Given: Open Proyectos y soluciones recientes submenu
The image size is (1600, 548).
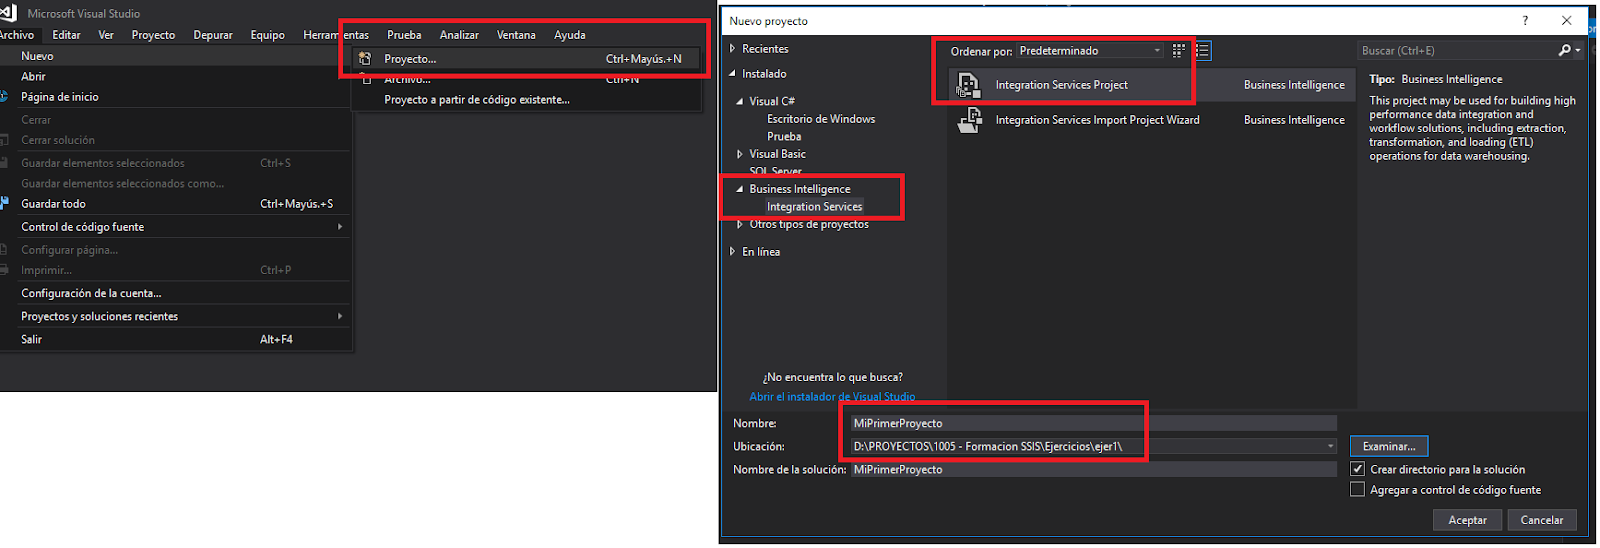Looking at the screenshot, I should pos(175,316).
